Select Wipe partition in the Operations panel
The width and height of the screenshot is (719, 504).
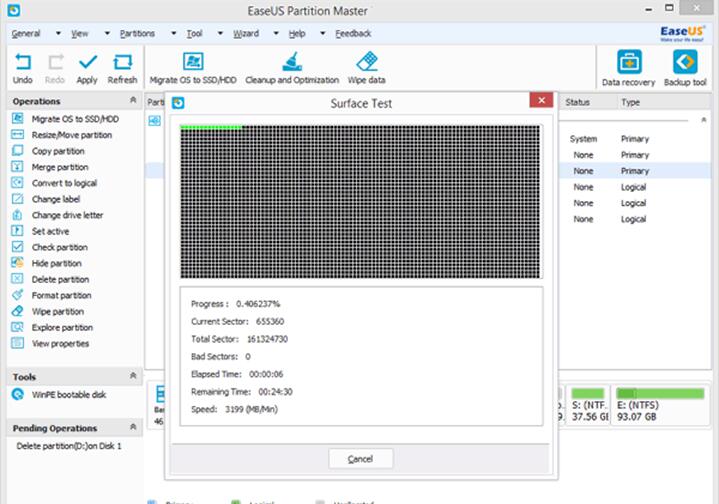coord(48,312)
